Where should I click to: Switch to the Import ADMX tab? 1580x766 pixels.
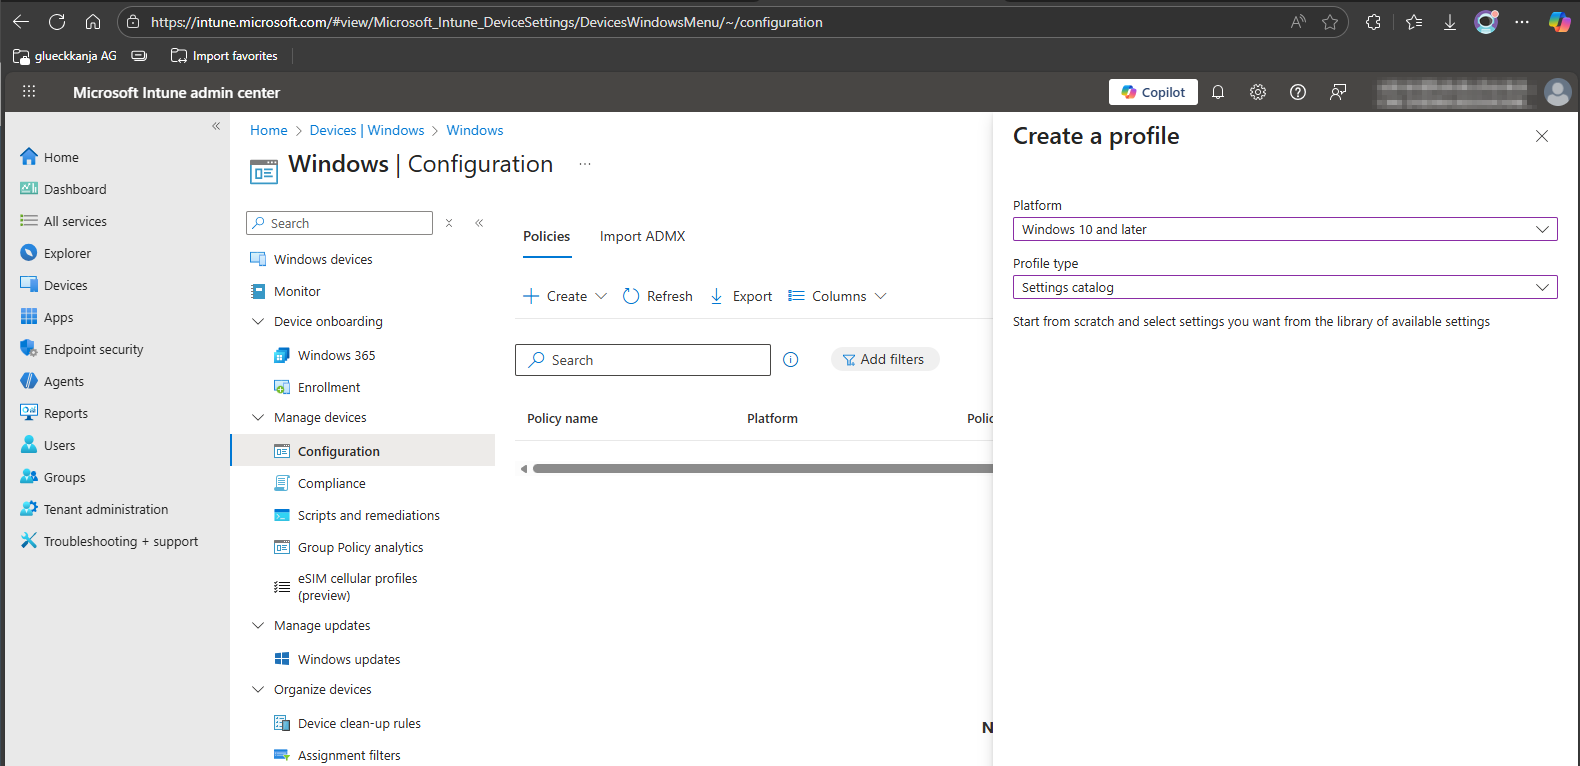tap(642, 236)
